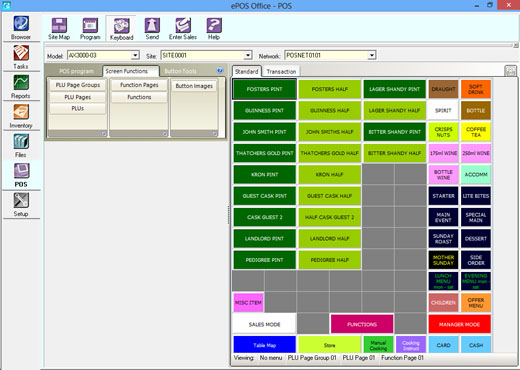520x370 pixels.
Task: Select the red MANAGER MODE key
Action: pos(460,324)
